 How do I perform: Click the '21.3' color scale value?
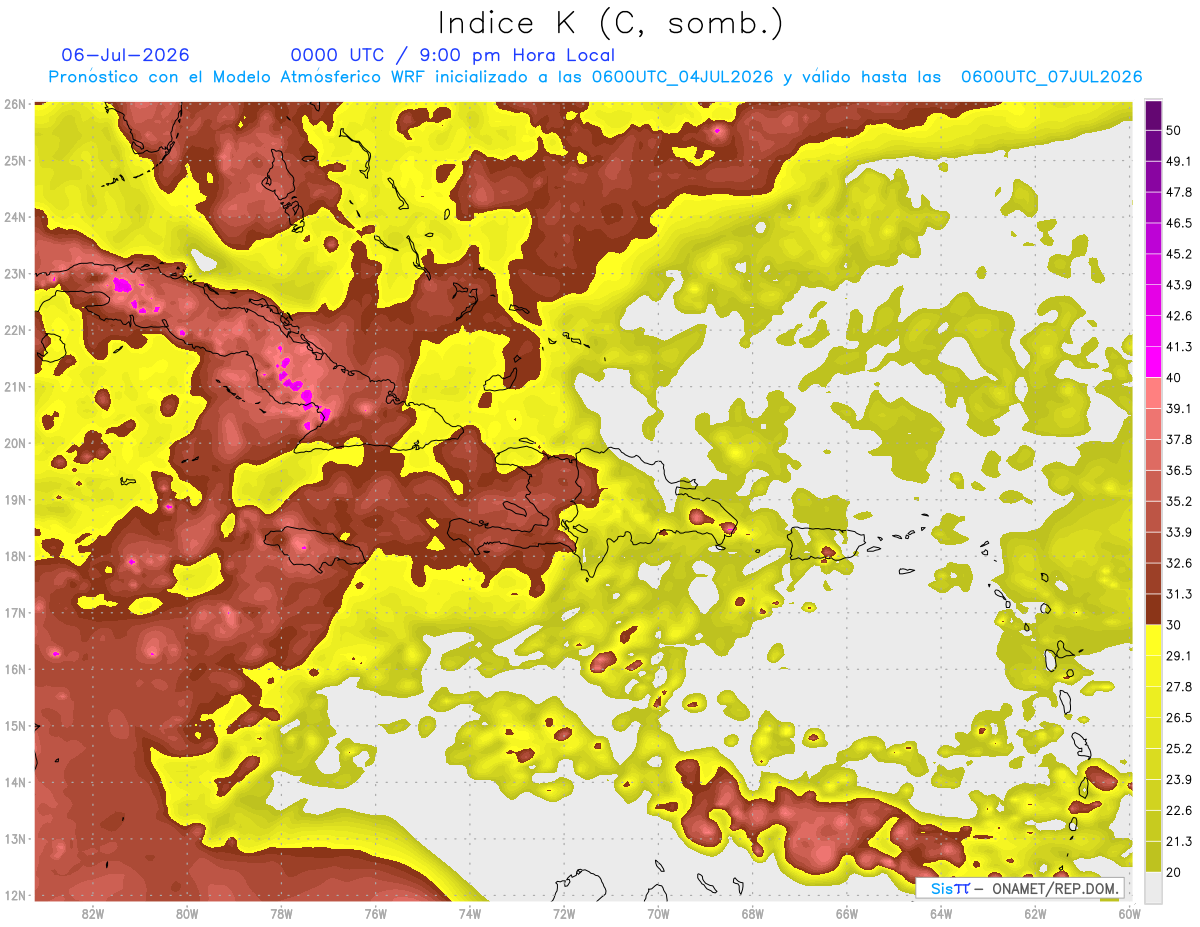(1179, 841)
